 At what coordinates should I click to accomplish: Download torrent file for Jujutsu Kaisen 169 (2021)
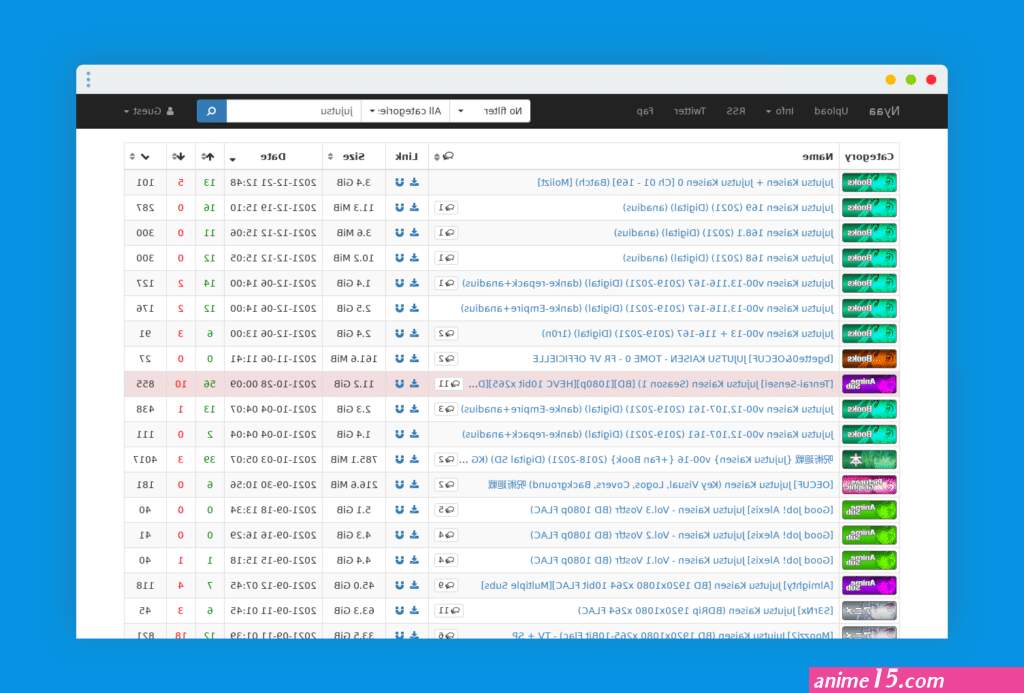click(x=414, y=208)
